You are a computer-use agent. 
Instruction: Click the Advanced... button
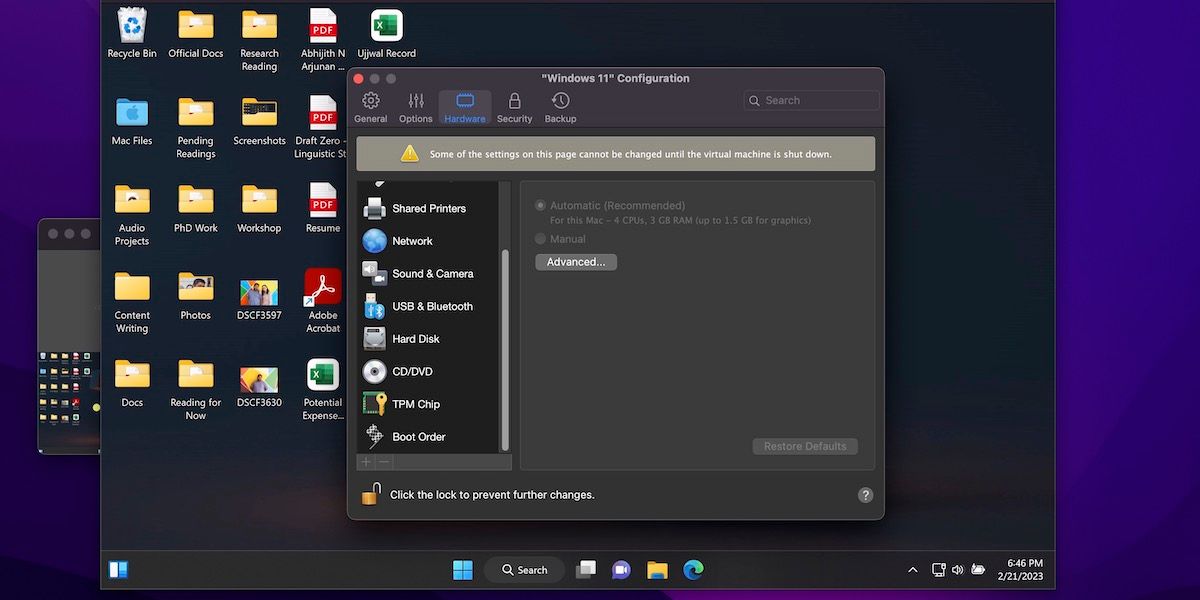tap(576, 262)
